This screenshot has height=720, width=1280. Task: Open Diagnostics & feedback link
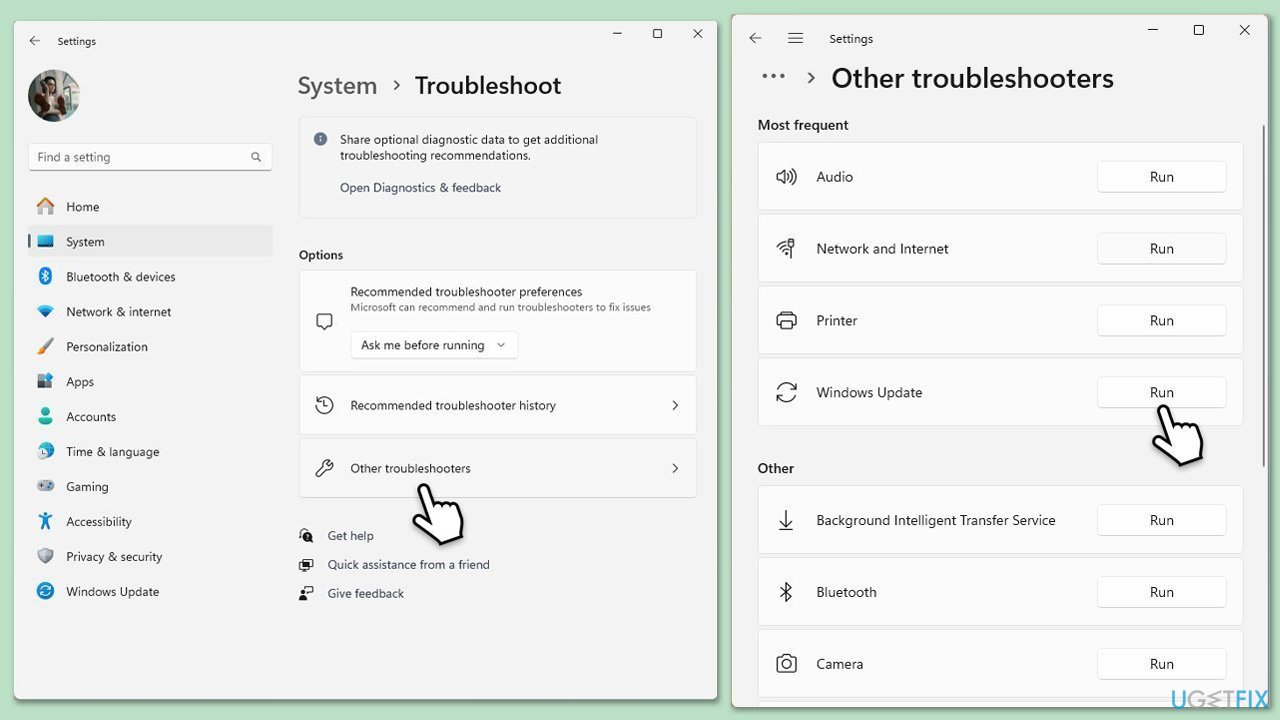tap(420, 187)
